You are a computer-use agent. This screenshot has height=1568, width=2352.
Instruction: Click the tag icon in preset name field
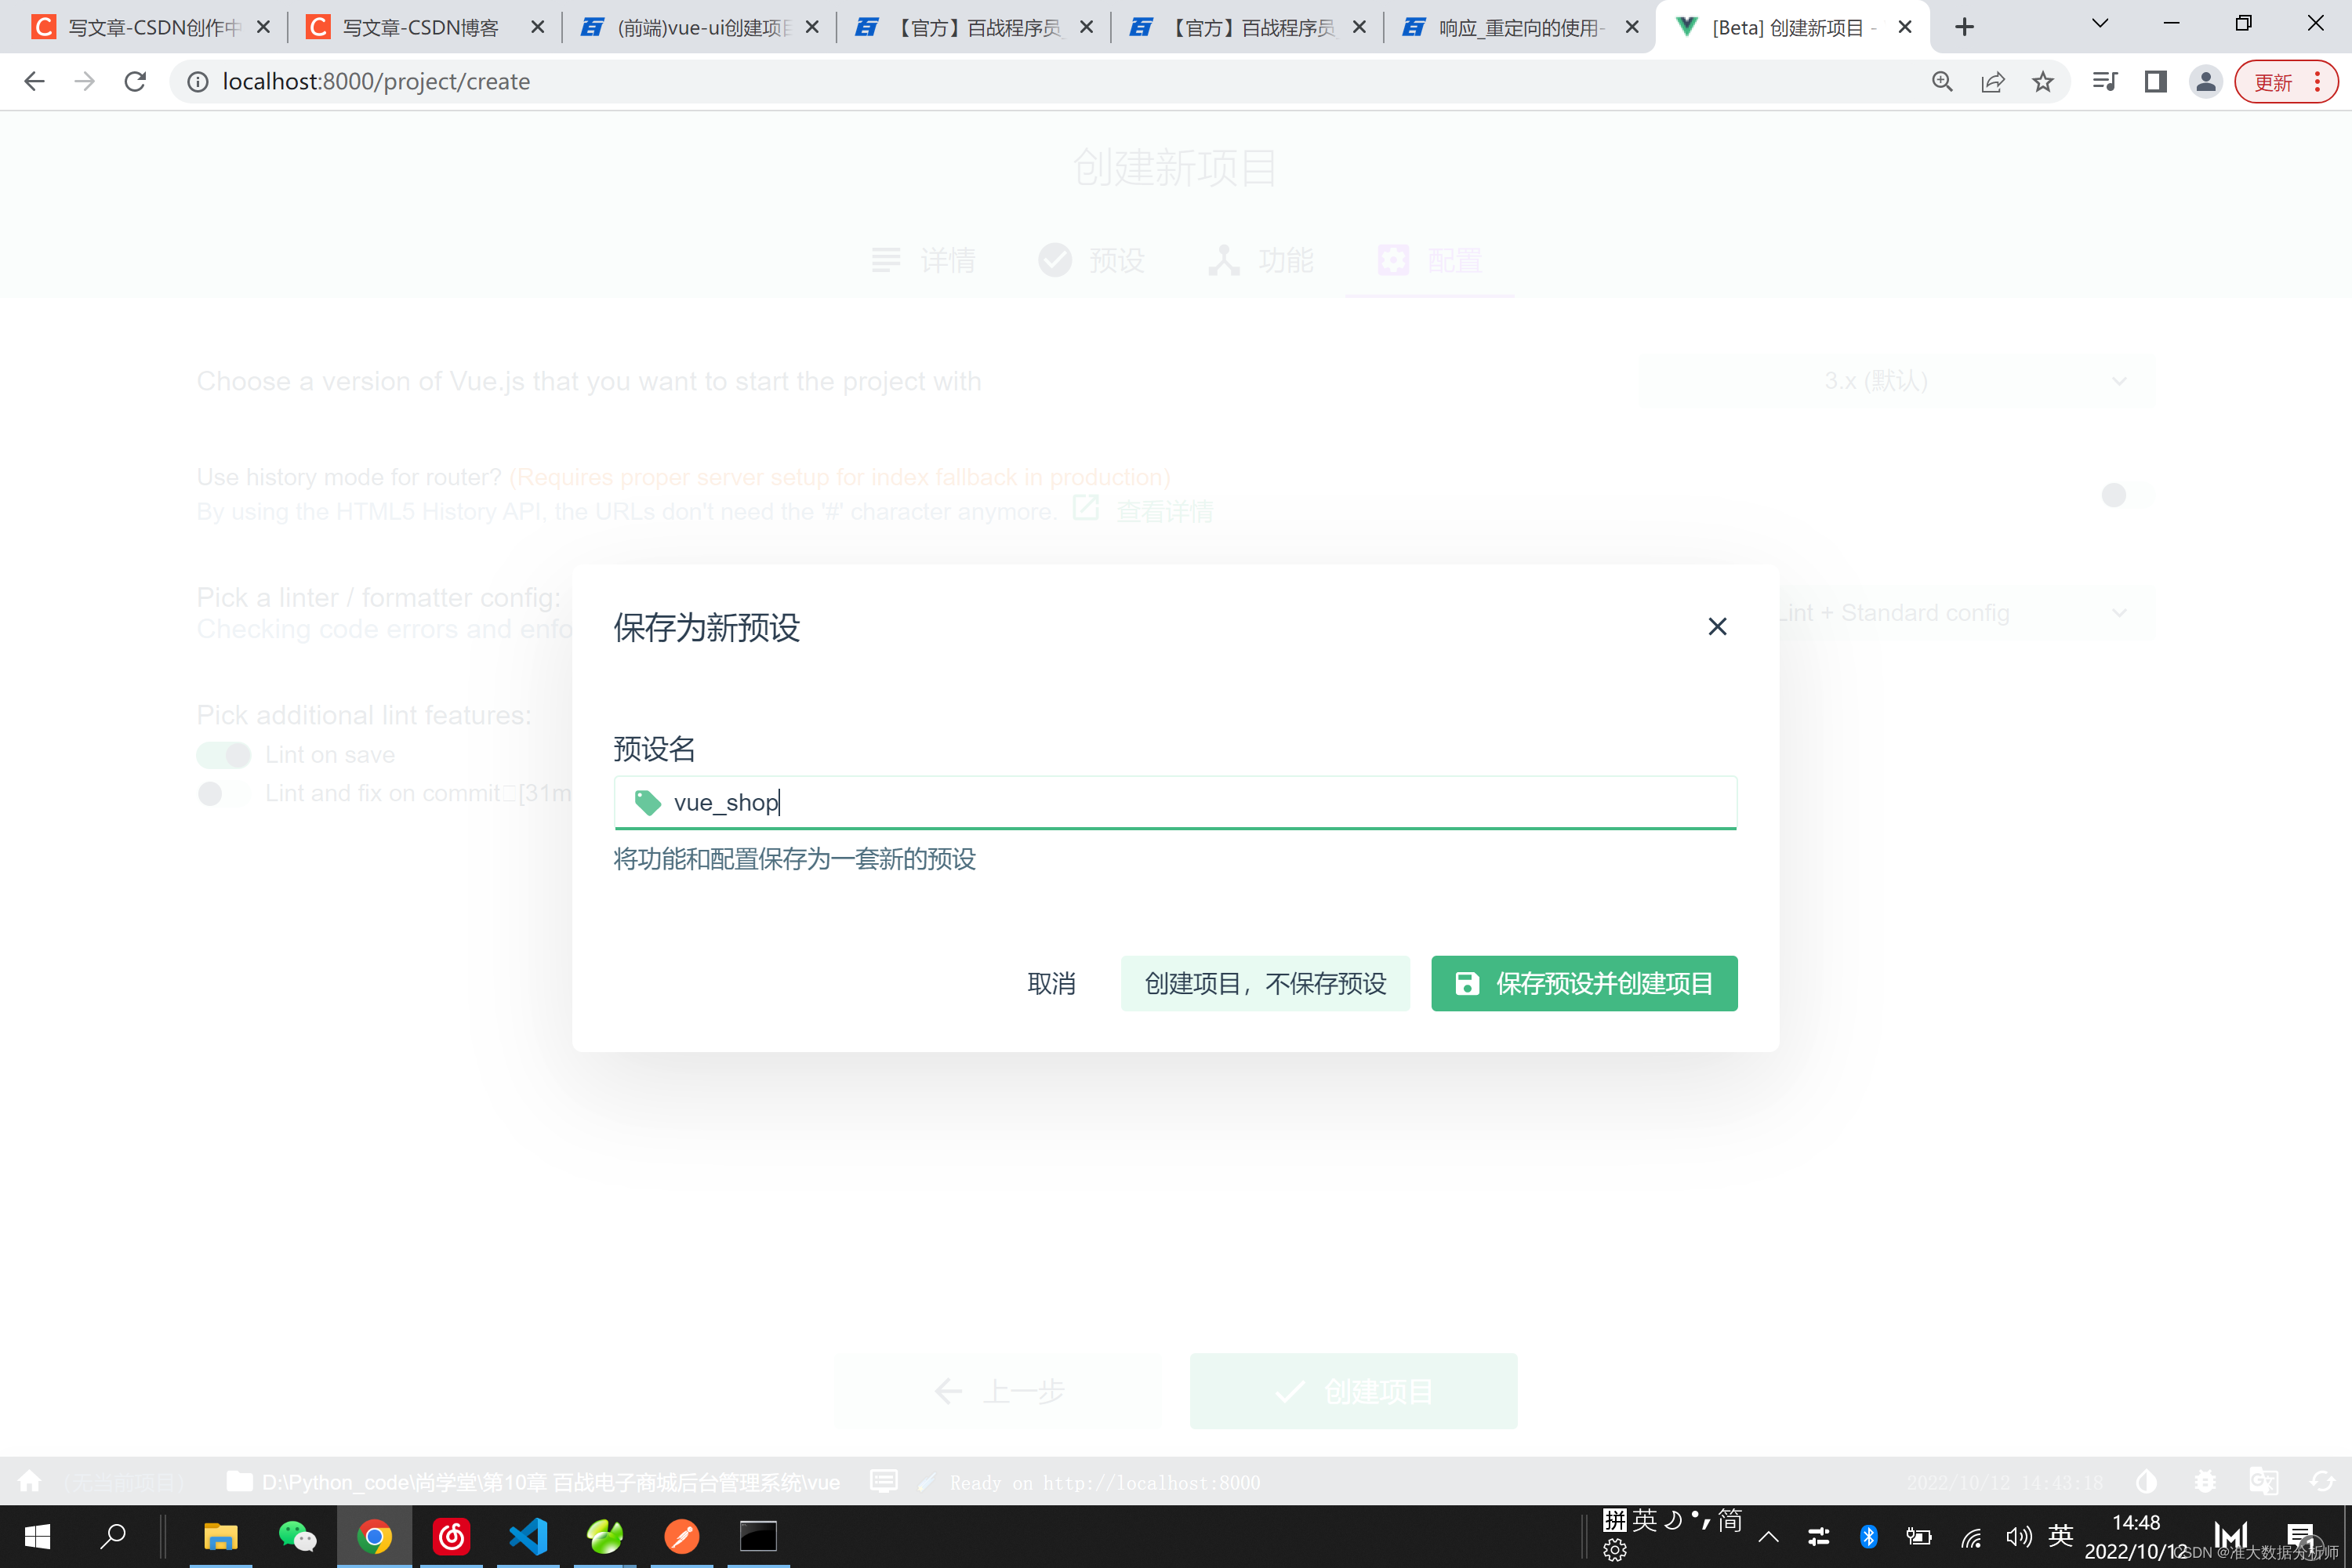[x=648, y=802]
